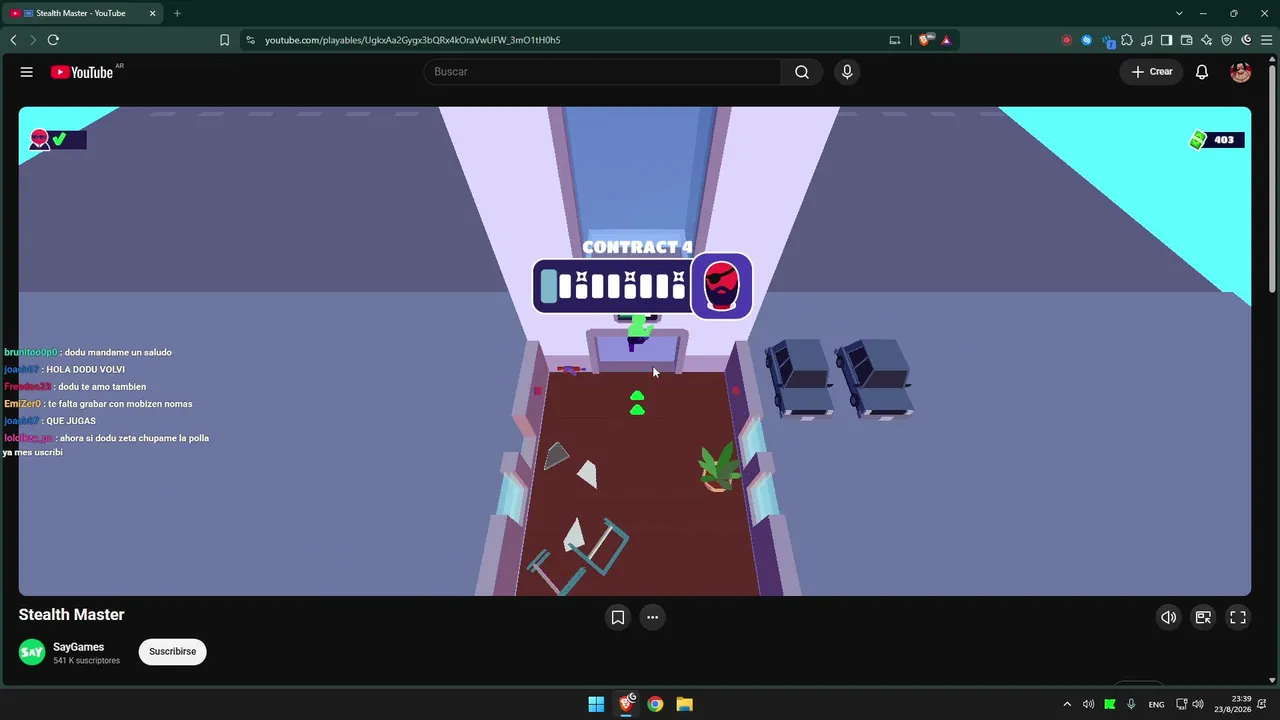Open Brave Rewards triangle icon
The width and height of the screenshot is (1280, 720).
tap(946, 40)
